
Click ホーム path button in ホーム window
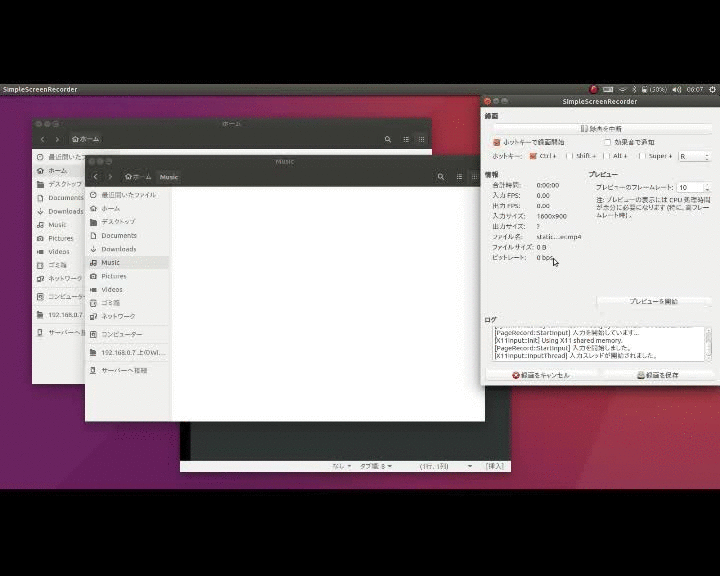[x=86, y=139]
